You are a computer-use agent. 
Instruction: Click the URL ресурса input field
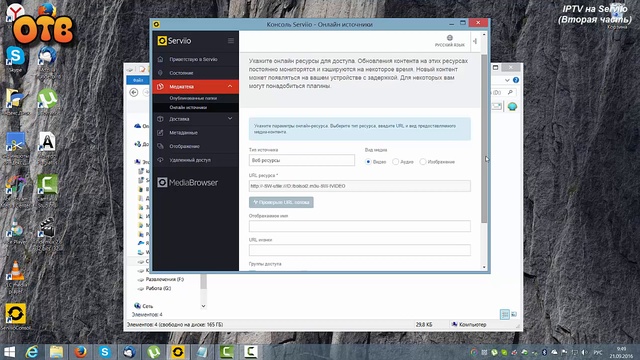point(360,186)
